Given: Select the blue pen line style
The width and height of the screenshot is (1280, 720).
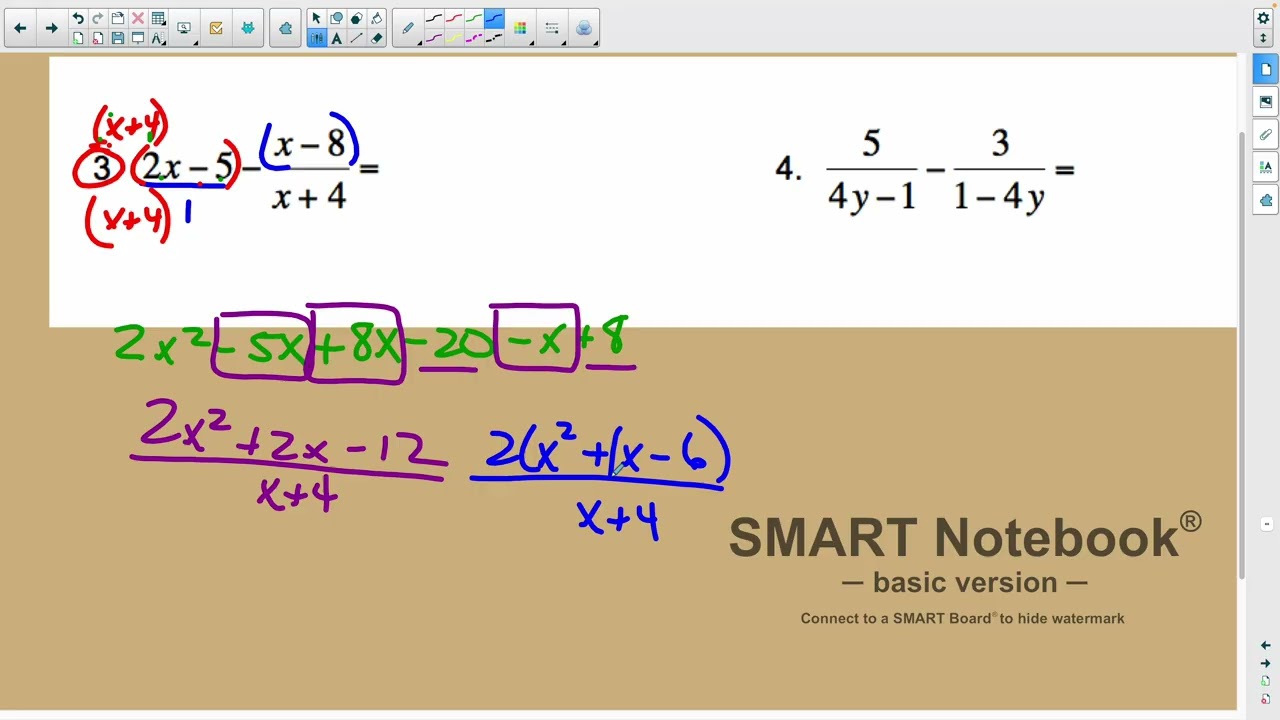Looking at the screenshot, I should click(x=494, y=18).
